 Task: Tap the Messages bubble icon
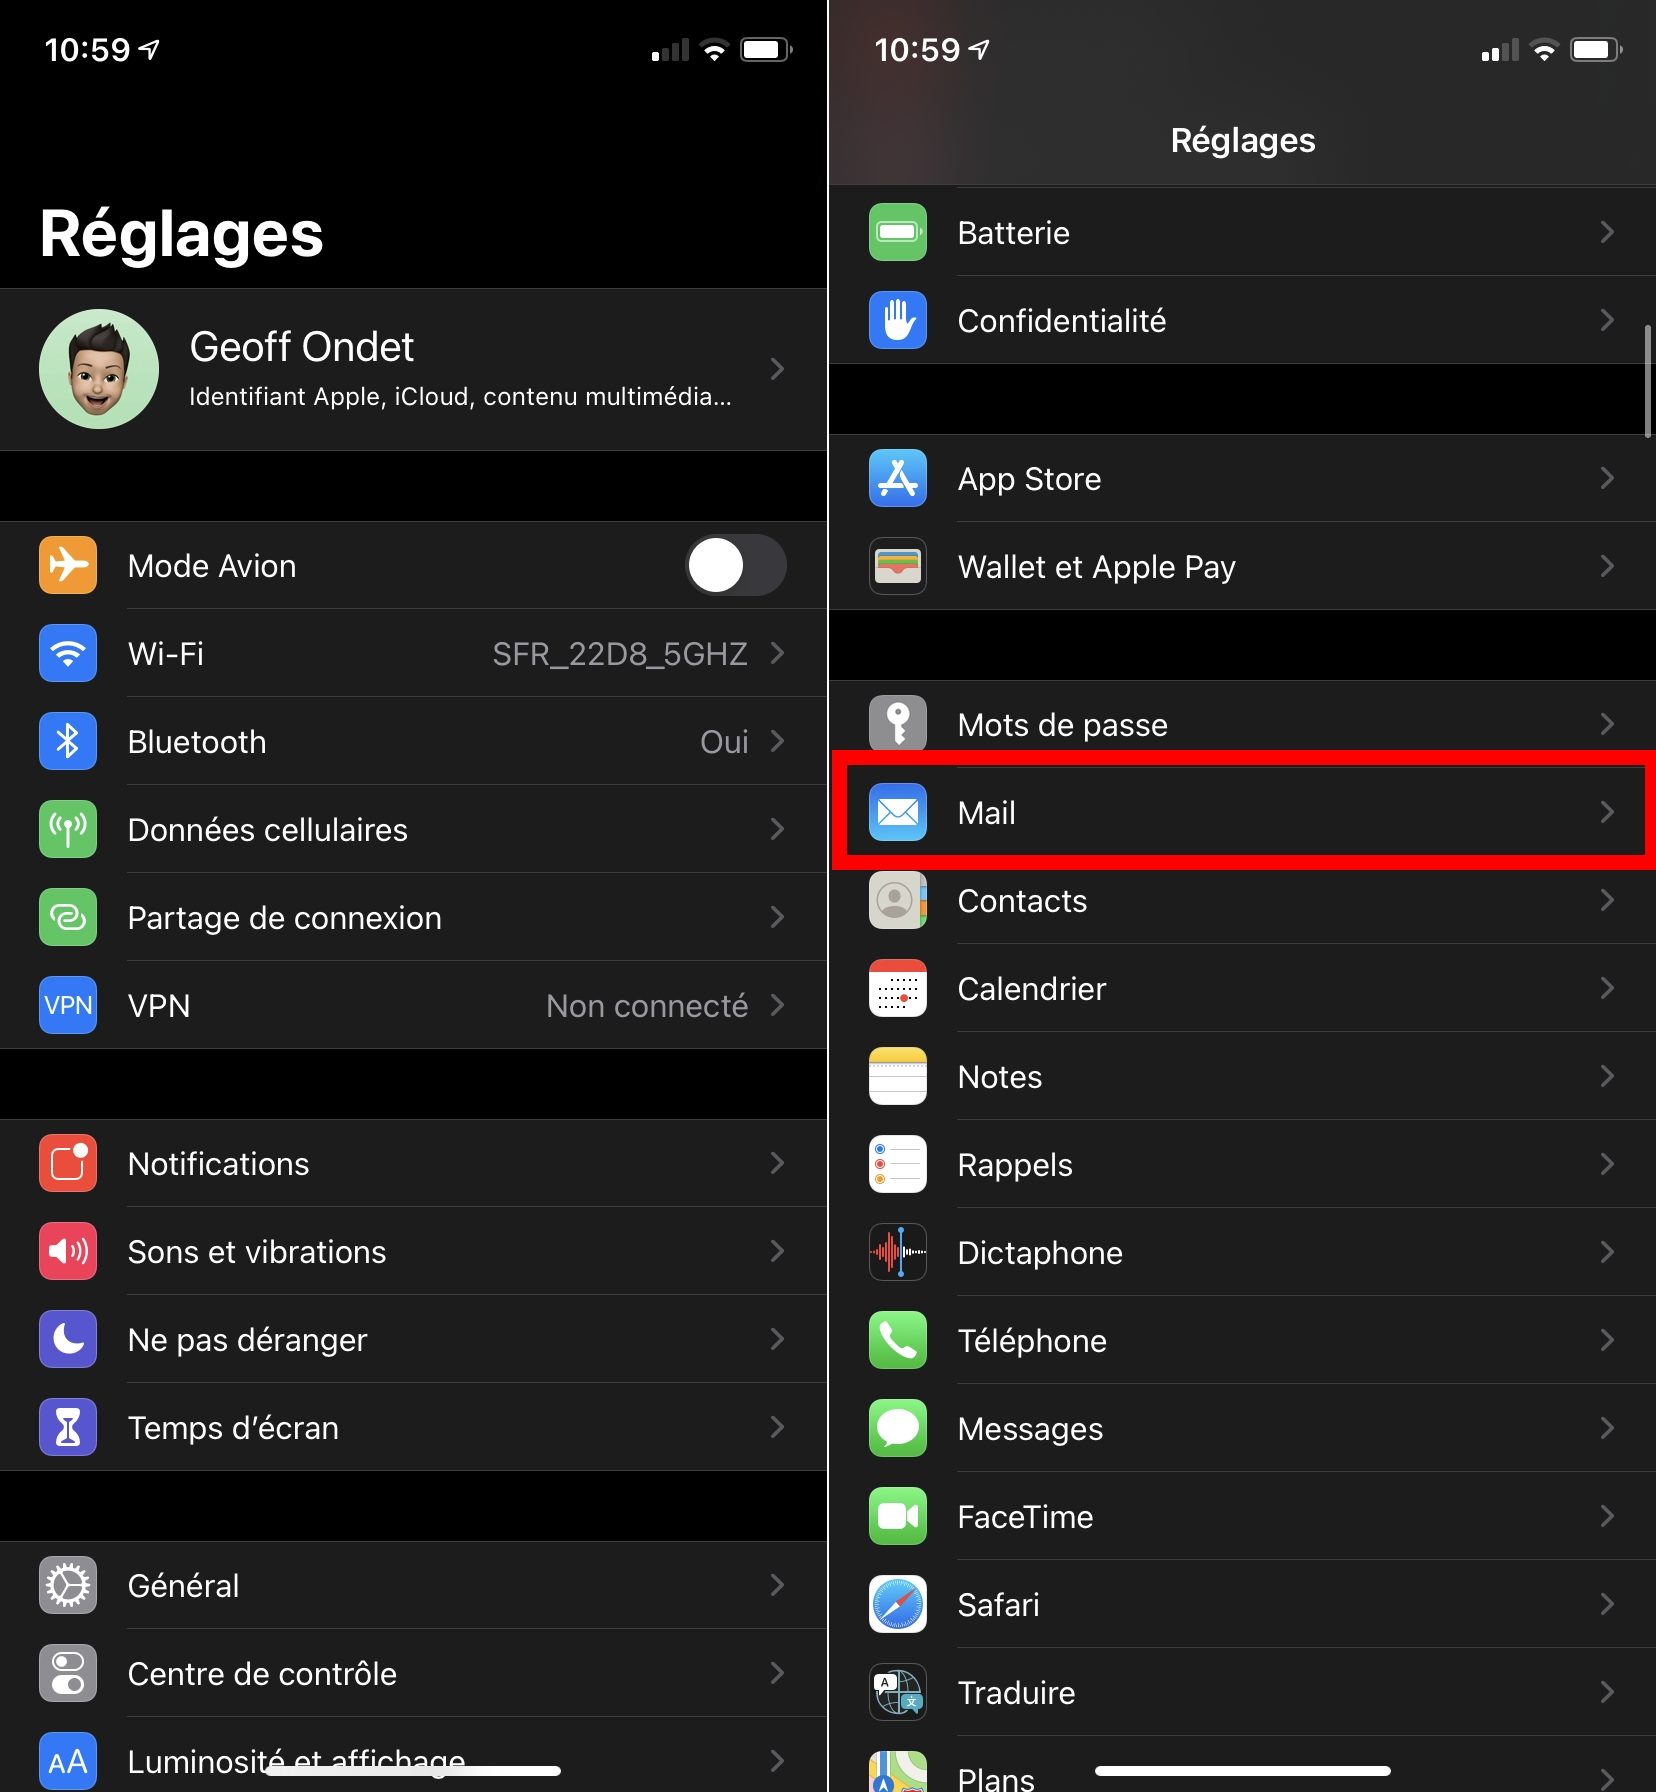(898, 1428)
